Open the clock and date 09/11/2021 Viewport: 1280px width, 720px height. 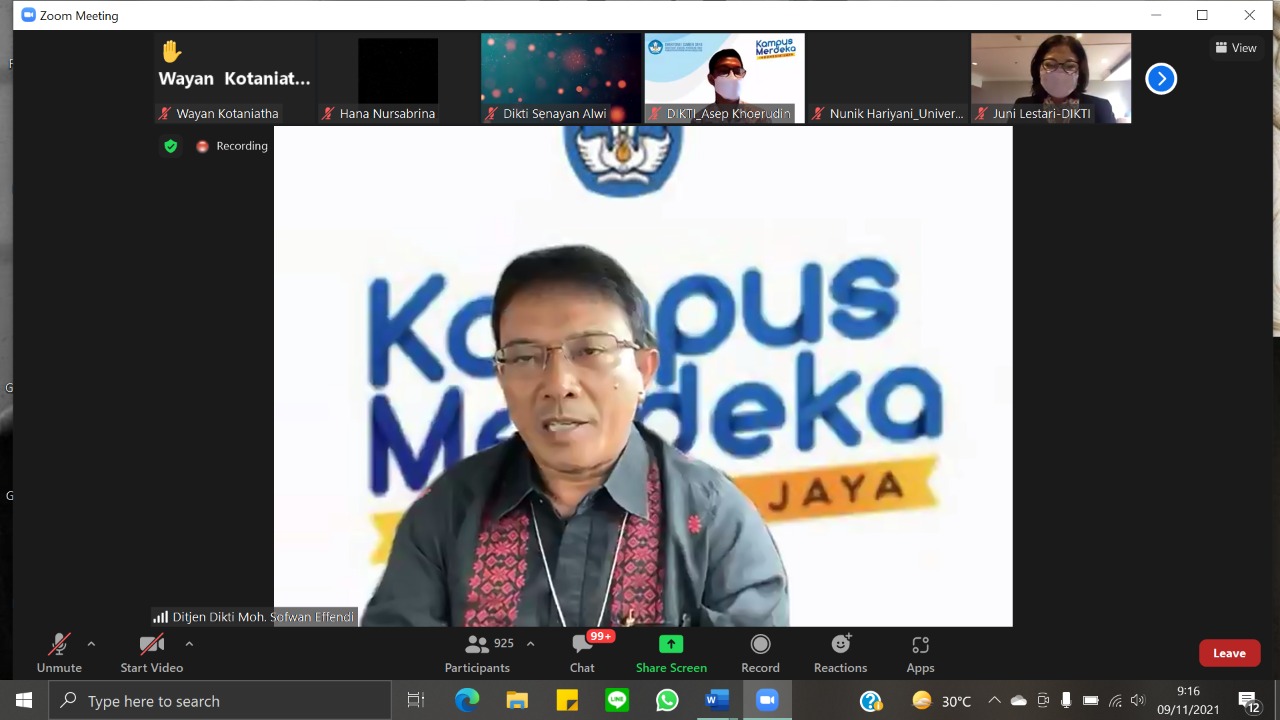pyautogui.click(x=1188, y=701)
